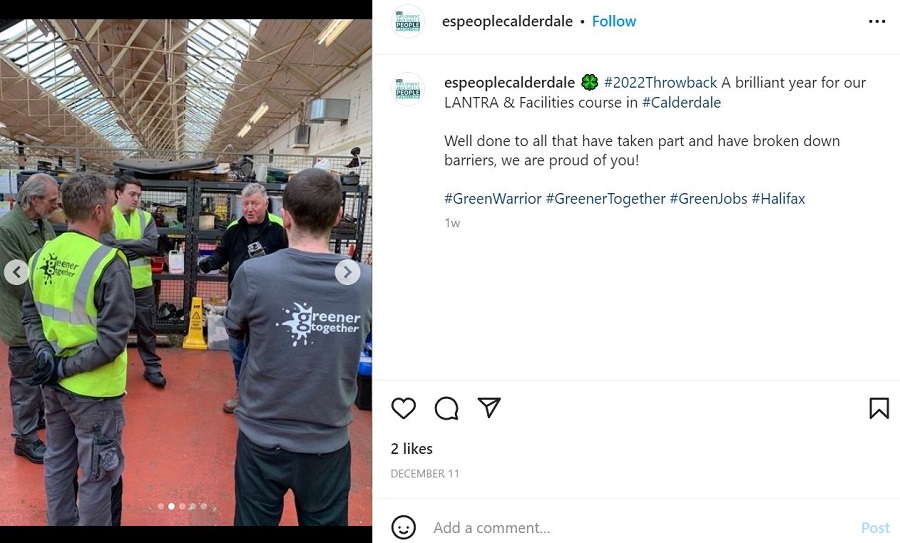Open espeoplecalderdale username in header
The width and height of the screenshot is (900, 543).
click(507, 21)
